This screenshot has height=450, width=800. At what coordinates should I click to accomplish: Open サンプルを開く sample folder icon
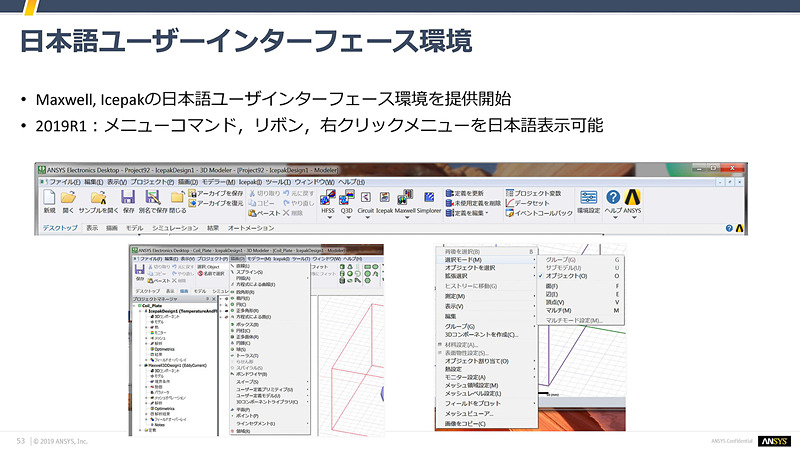[x=98, y=197]
